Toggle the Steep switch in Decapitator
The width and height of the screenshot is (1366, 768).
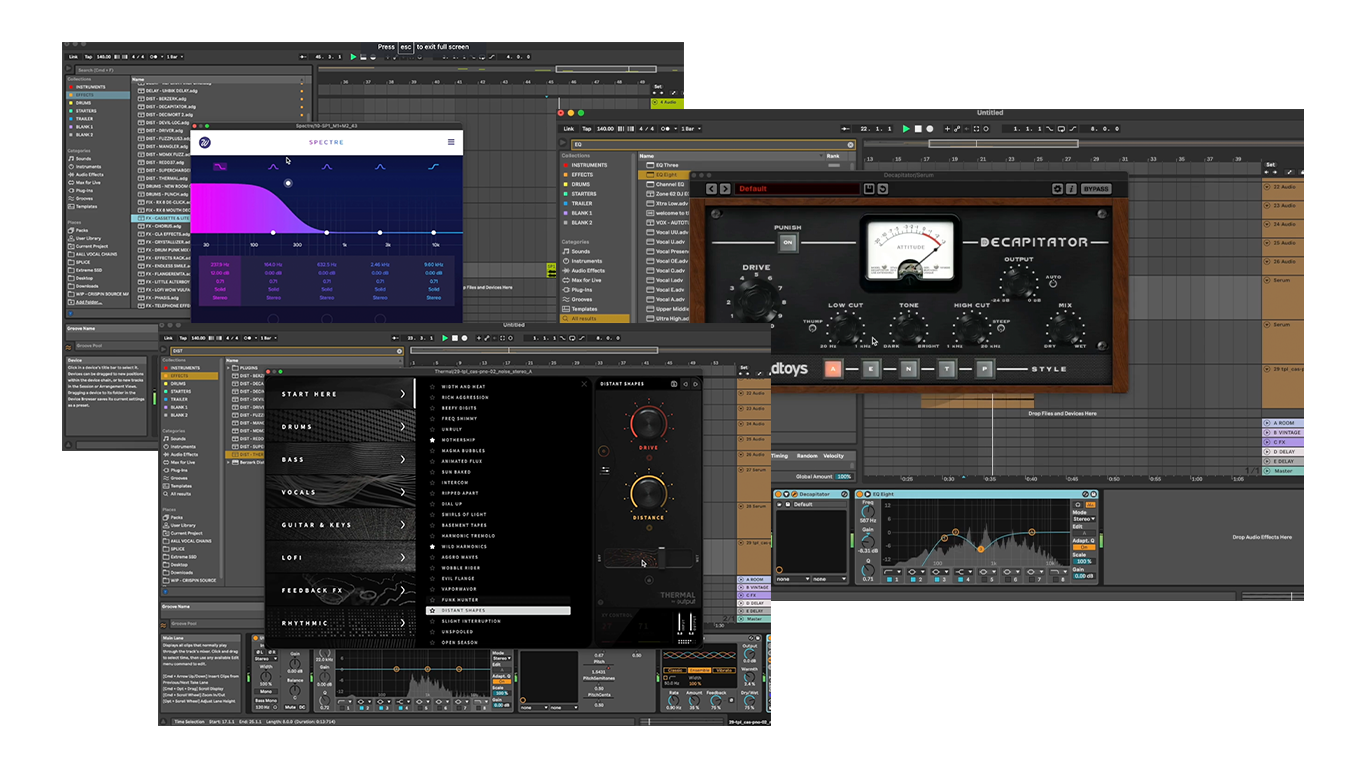pos(1000,326)
